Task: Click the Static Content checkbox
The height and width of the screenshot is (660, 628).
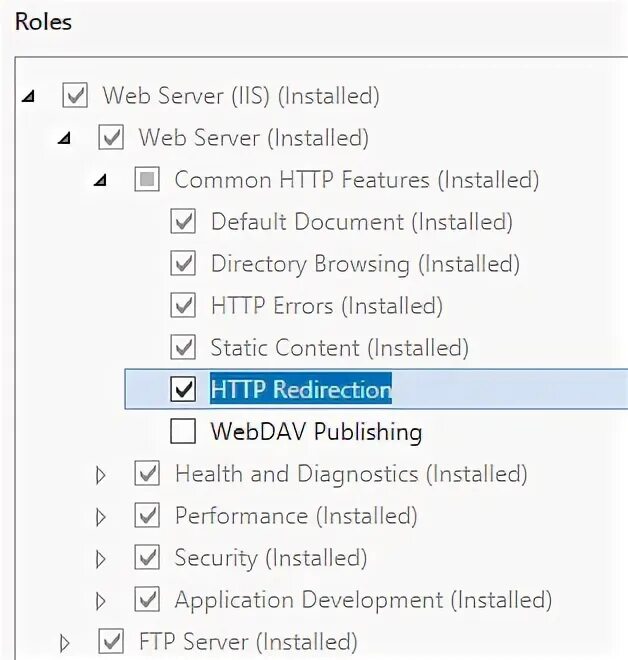Action: tap(183, 347)
